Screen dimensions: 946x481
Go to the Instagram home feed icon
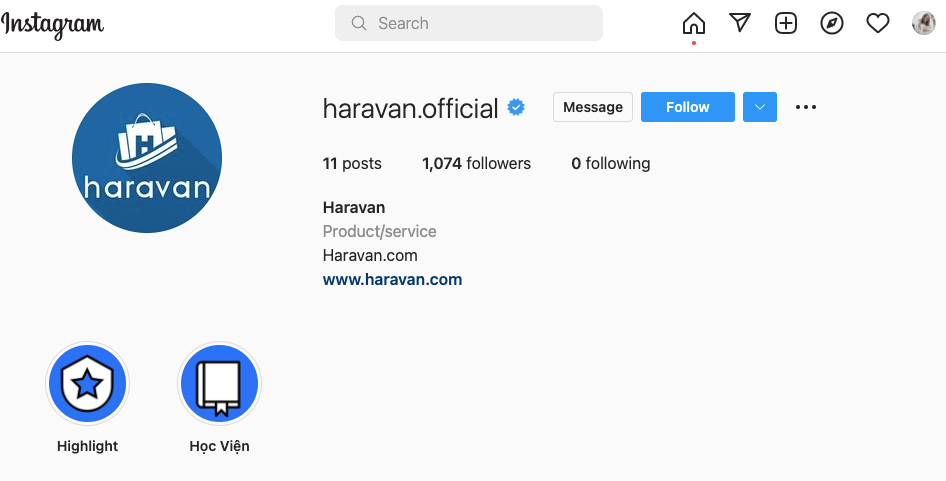pos(694,23)
